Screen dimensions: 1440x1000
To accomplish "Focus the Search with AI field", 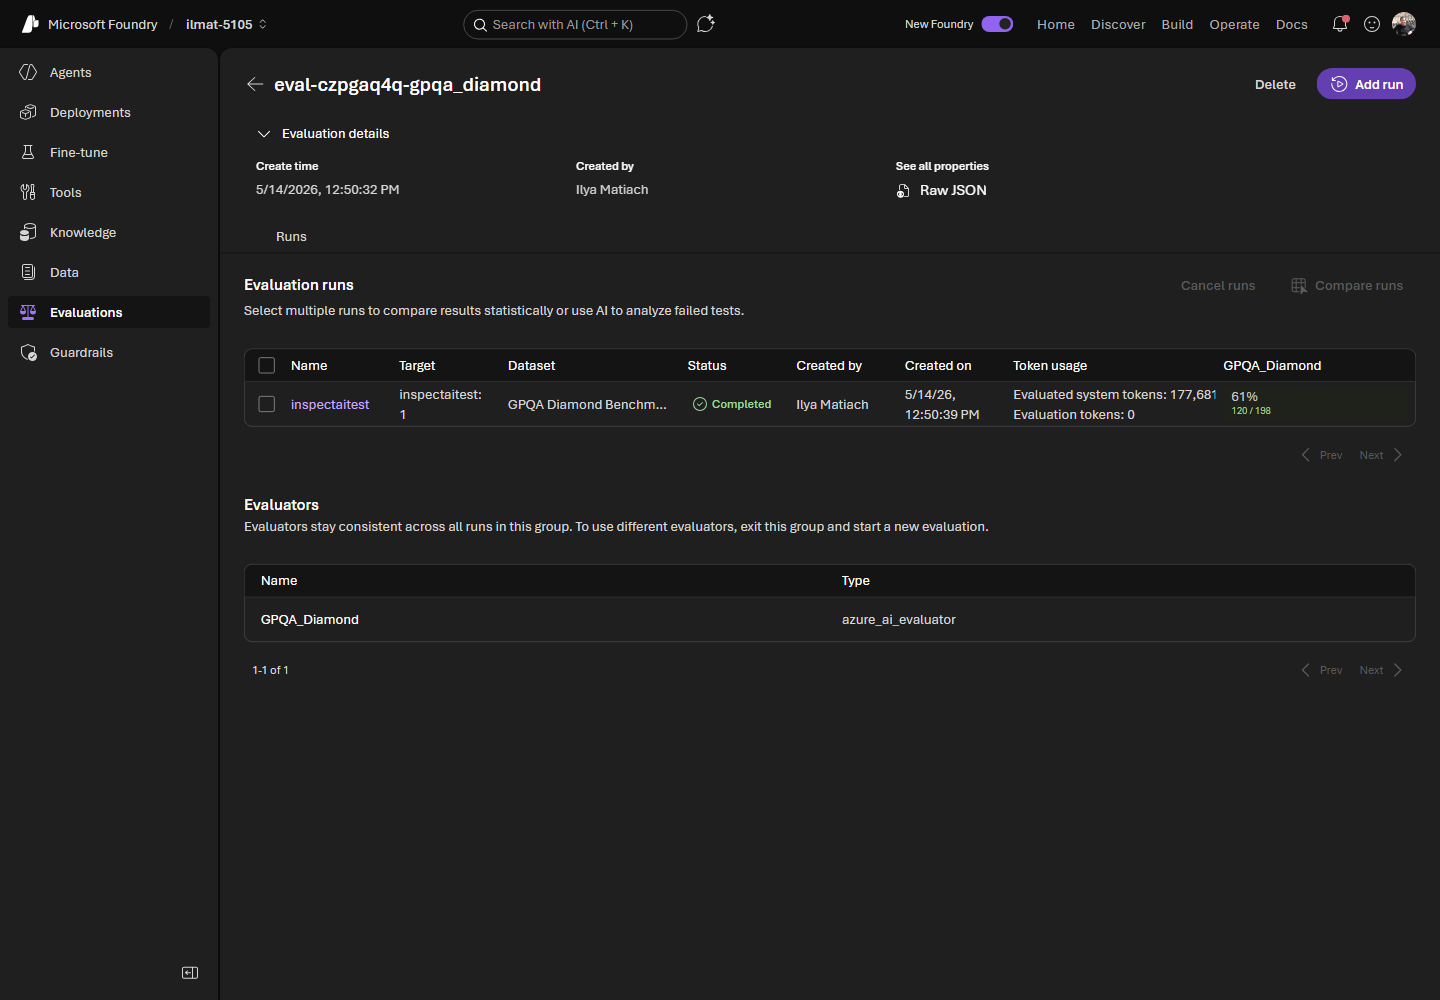I will (x=575, y=24).
